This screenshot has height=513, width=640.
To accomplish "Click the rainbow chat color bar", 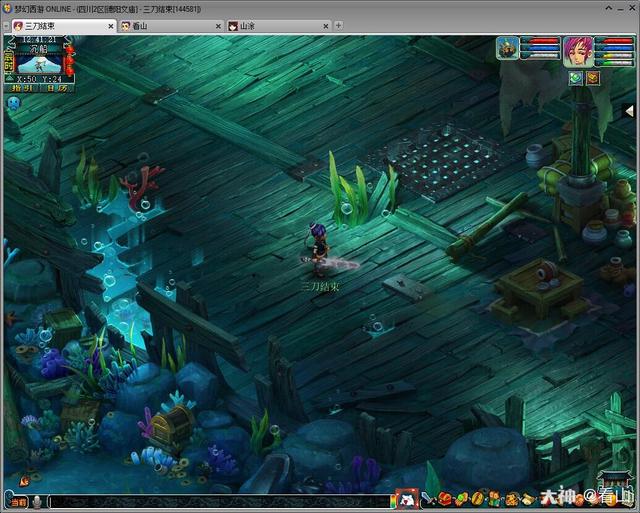I will (393, 502).
